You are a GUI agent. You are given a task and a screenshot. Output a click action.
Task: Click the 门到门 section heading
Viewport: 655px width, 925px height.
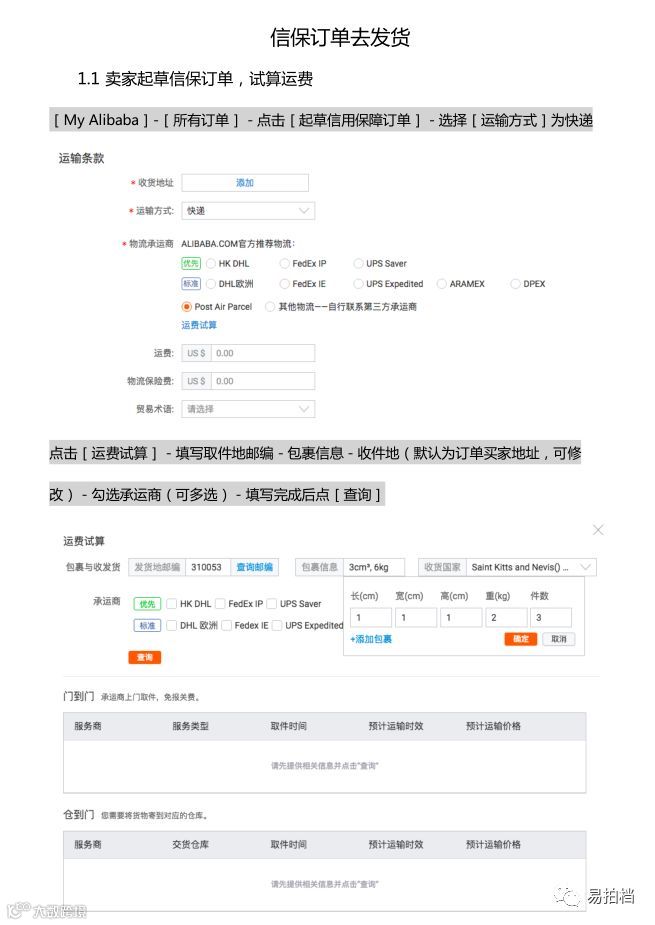78,696
